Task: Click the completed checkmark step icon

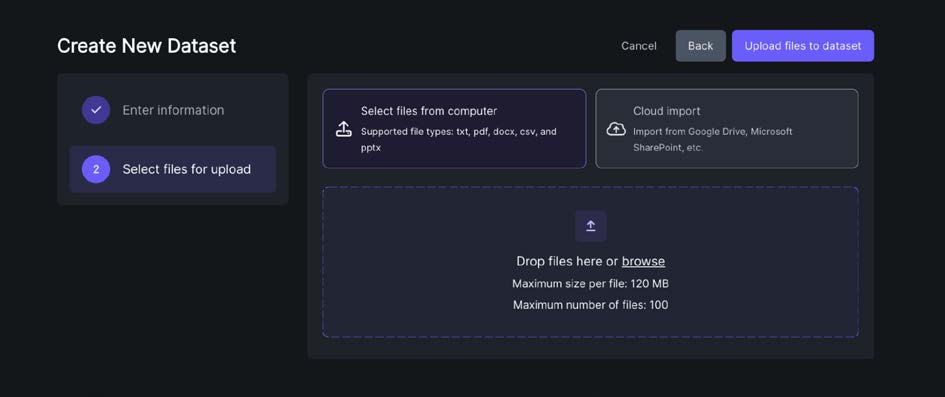Action: (x=96, y=110)
